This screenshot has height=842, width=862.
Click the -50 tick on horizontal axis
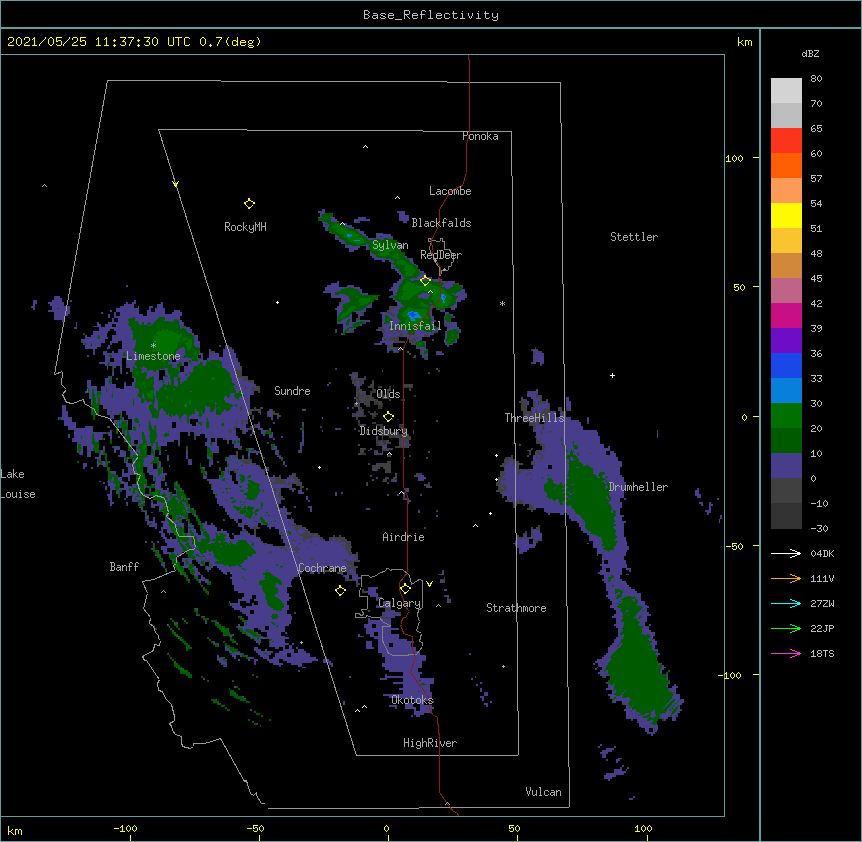[255, 828]
